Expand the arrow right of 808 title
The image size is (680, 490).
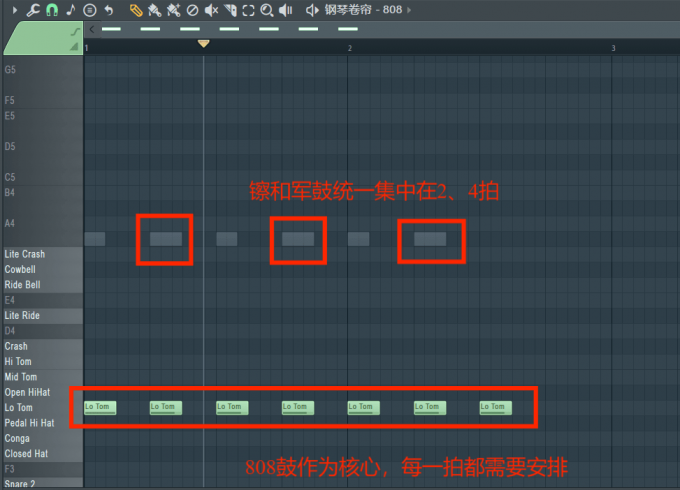point(409,10)
